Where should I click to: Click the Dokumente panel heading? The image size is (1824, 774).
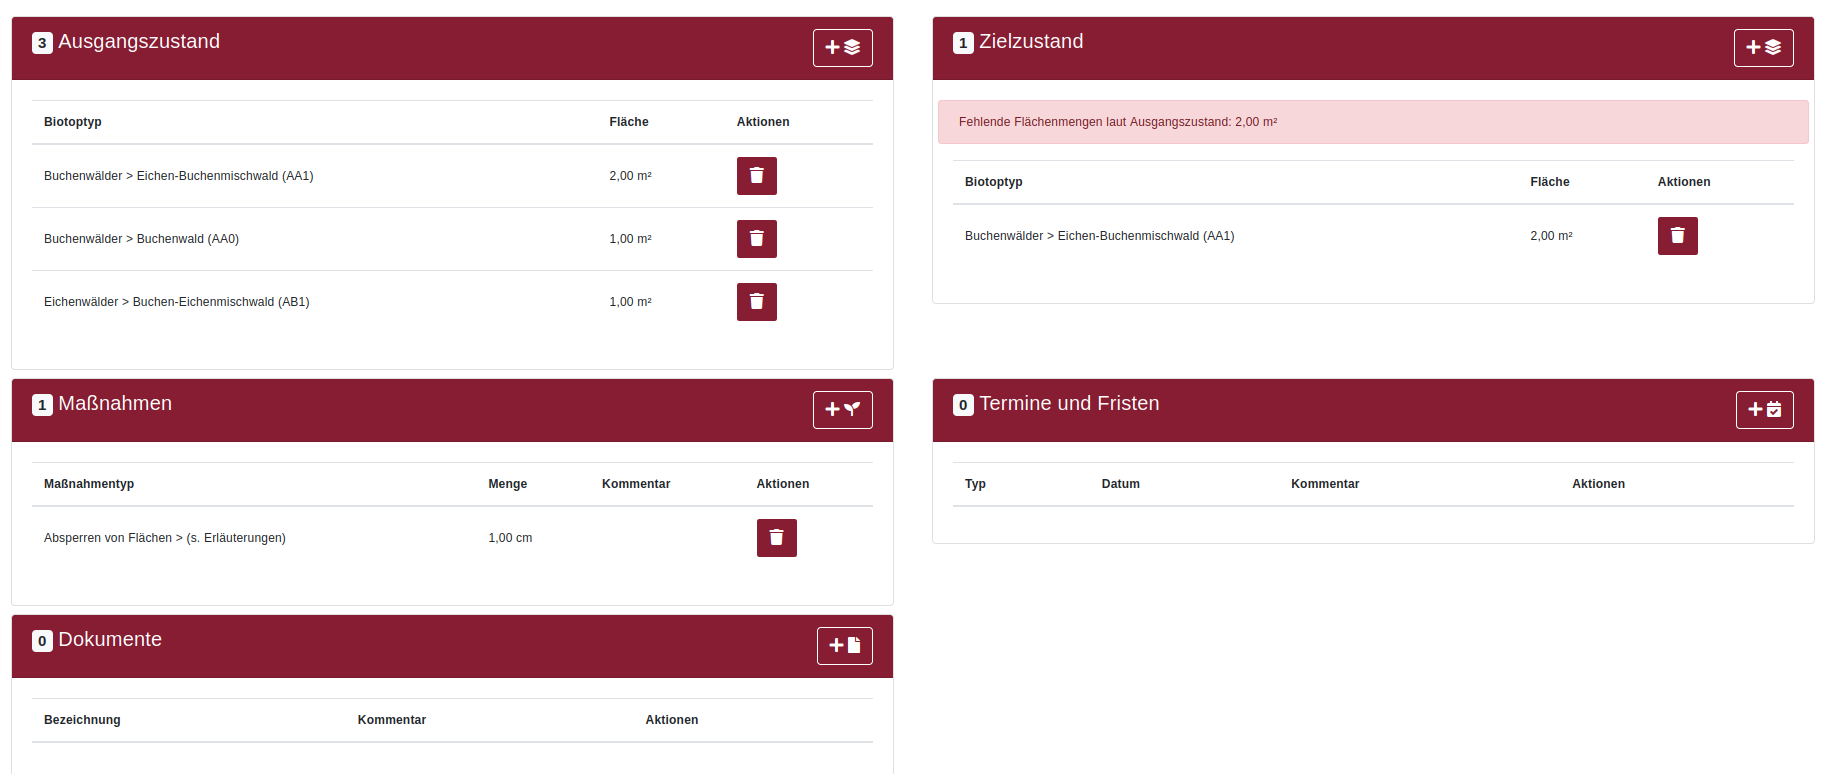[x=109, y=640]
